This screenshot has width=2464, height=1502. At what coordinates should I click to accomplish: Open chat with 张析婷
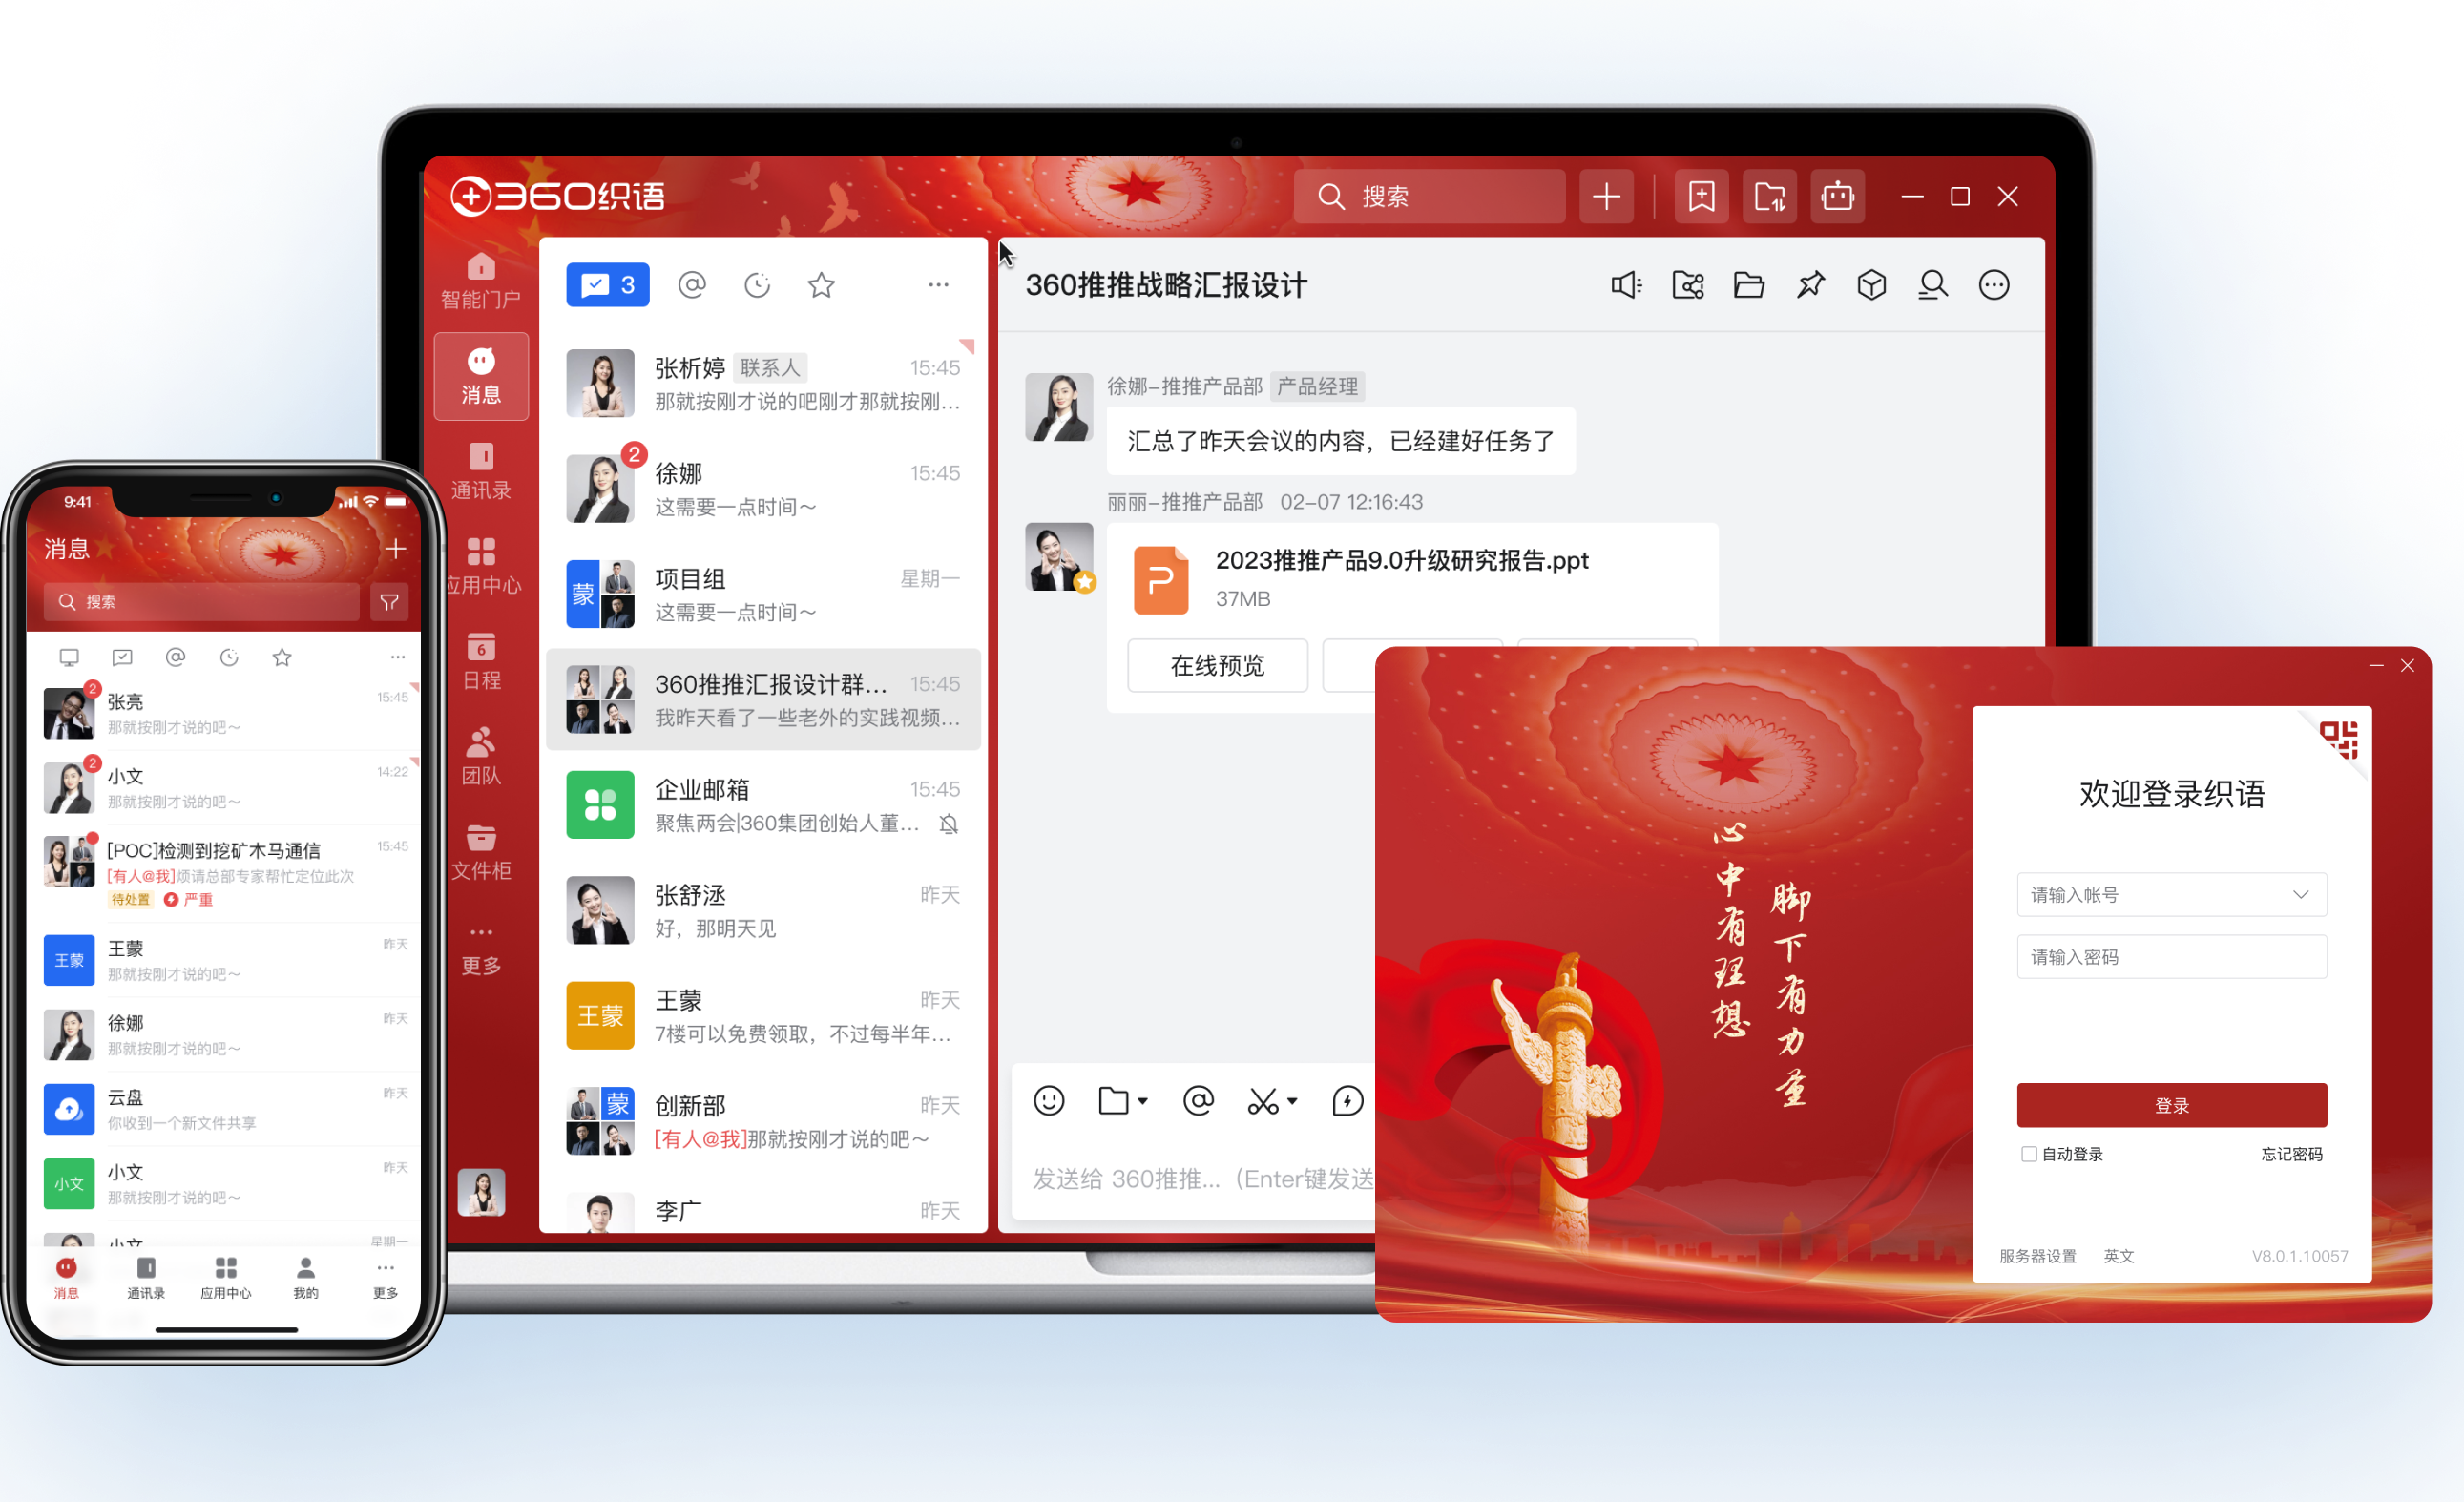[x=763, y=383]
